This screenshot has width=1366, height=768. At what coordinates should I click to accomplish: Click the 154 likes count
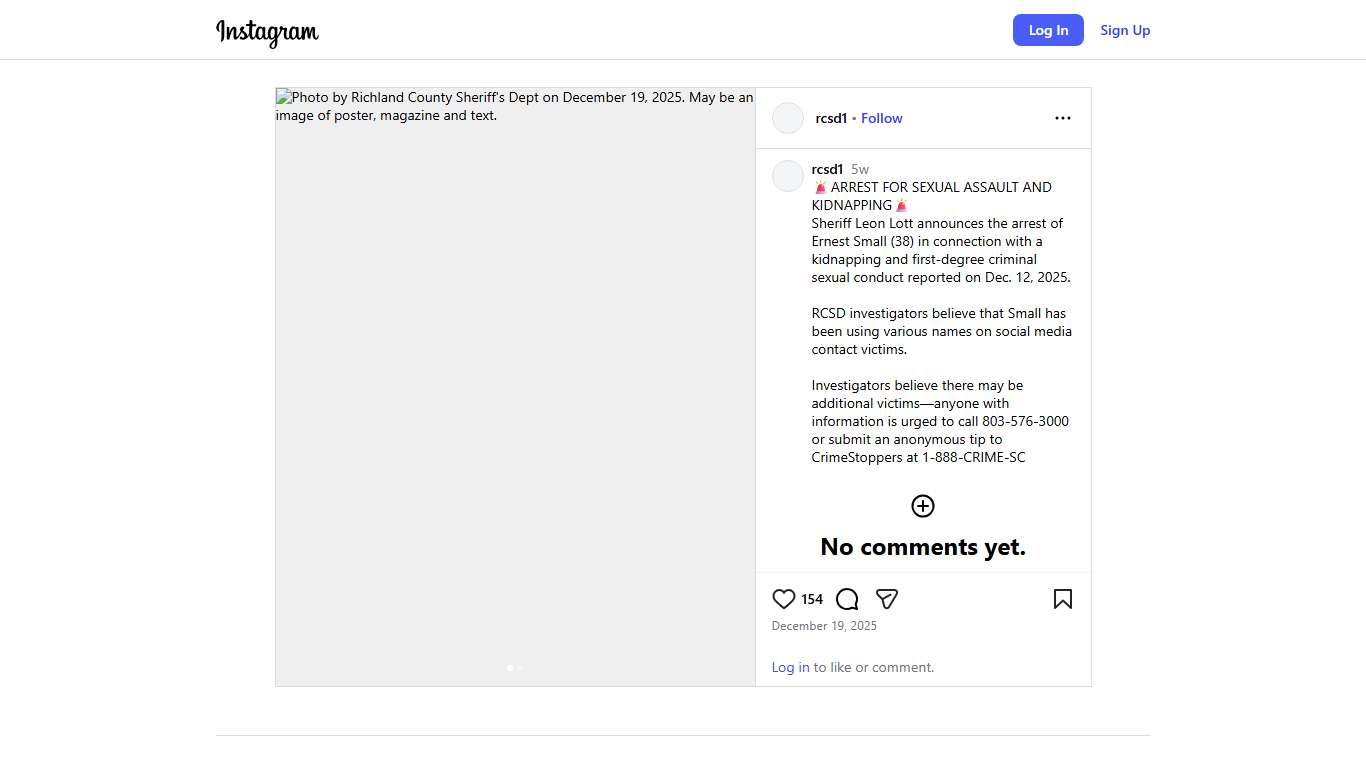coord(812,599)
